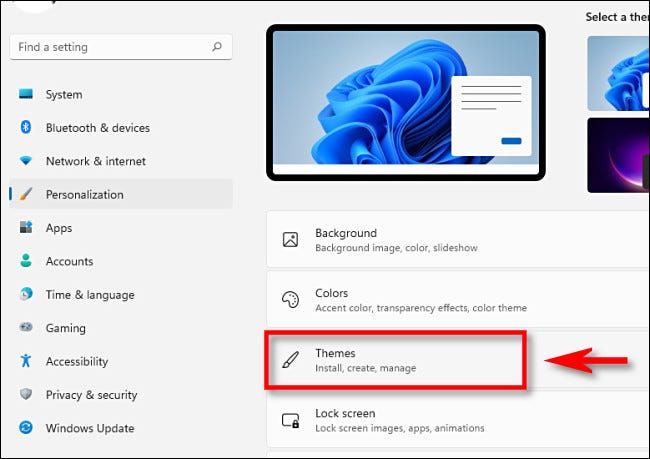Screen dimensions: 650x459
Task: Click the System monitor icon in sidebar
Action: [x=26, y=94]
